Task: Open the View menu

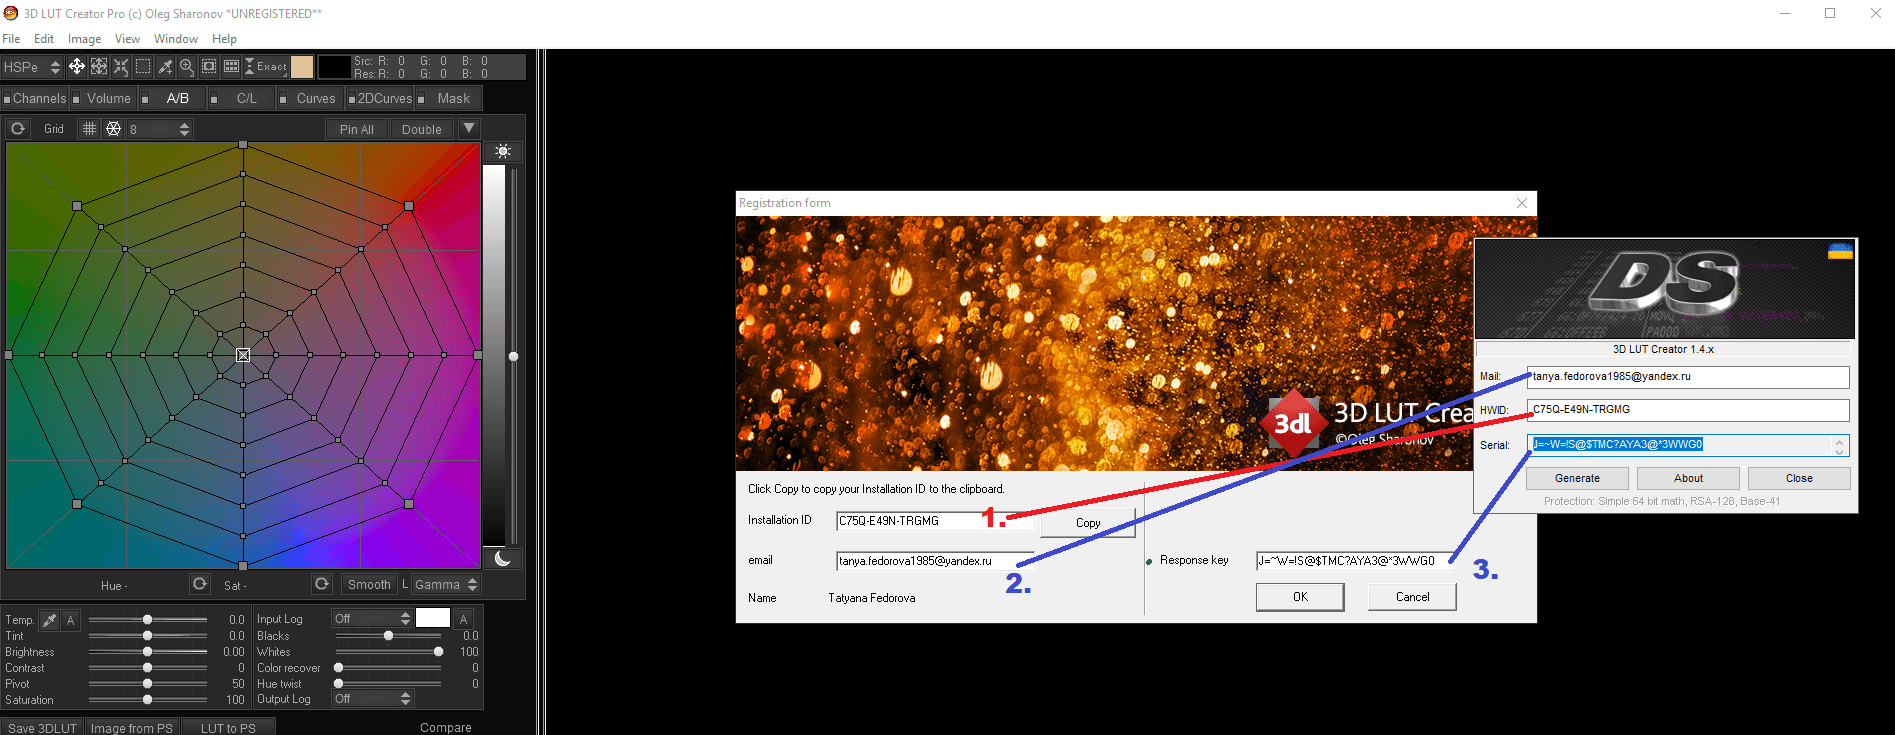Action: point(127,39)
